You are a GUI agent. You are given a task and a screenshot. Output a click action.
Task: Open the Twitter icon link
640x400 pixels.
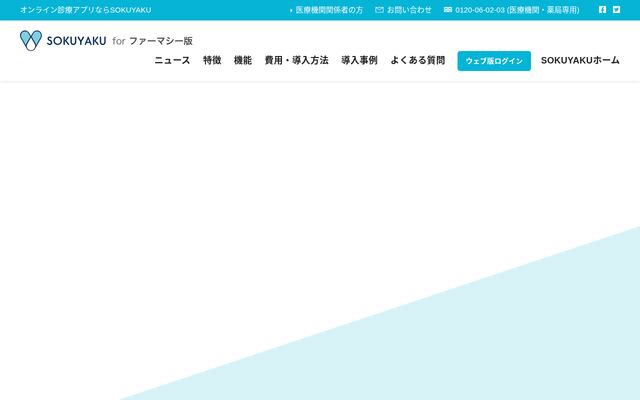[x=616, y=9]
